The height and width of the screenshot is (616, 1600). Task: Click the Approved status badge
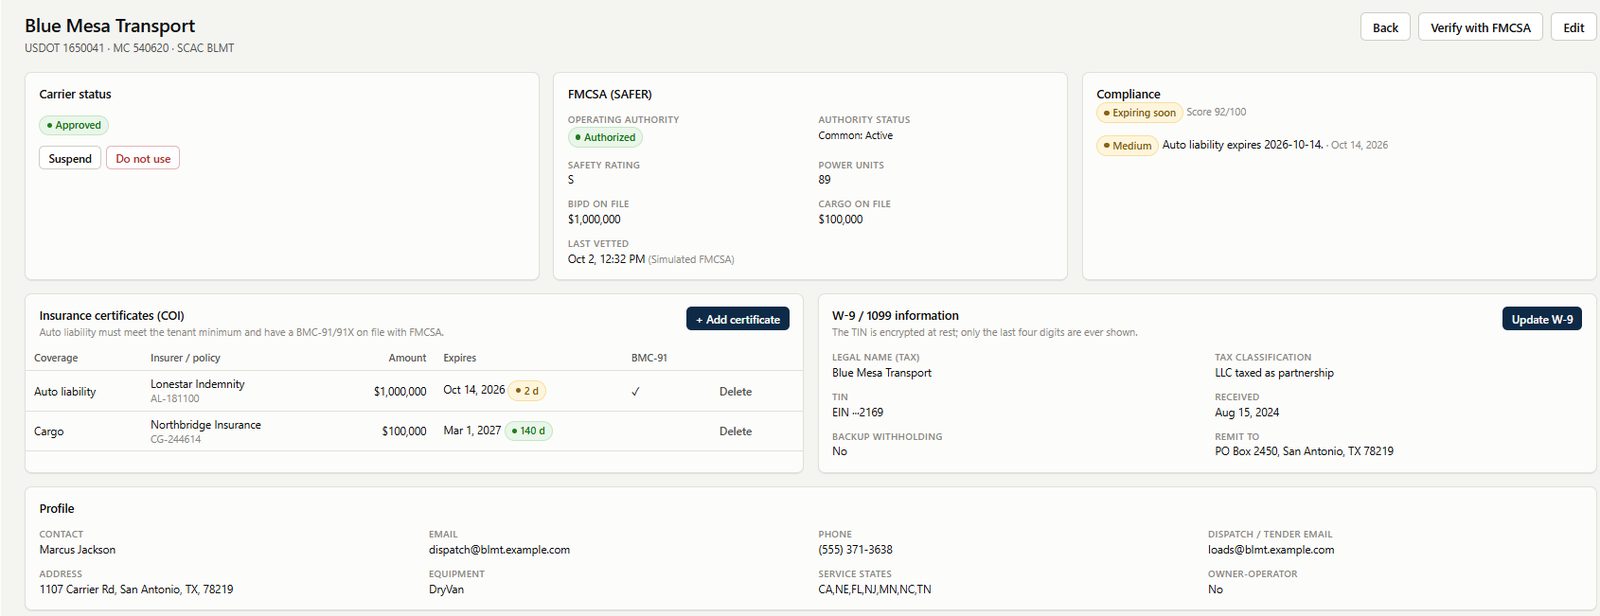click(74, 125)
